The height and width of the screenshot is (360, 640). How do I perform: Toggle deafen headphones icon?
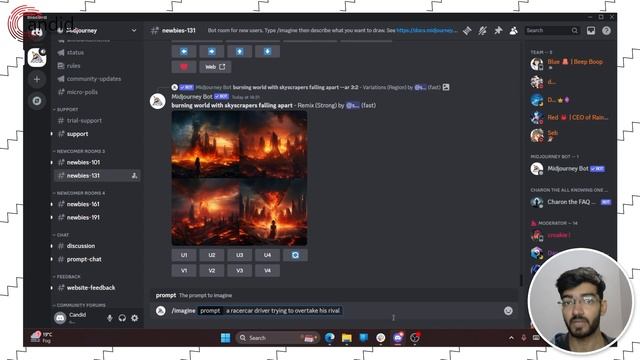[x=122, y=318]
